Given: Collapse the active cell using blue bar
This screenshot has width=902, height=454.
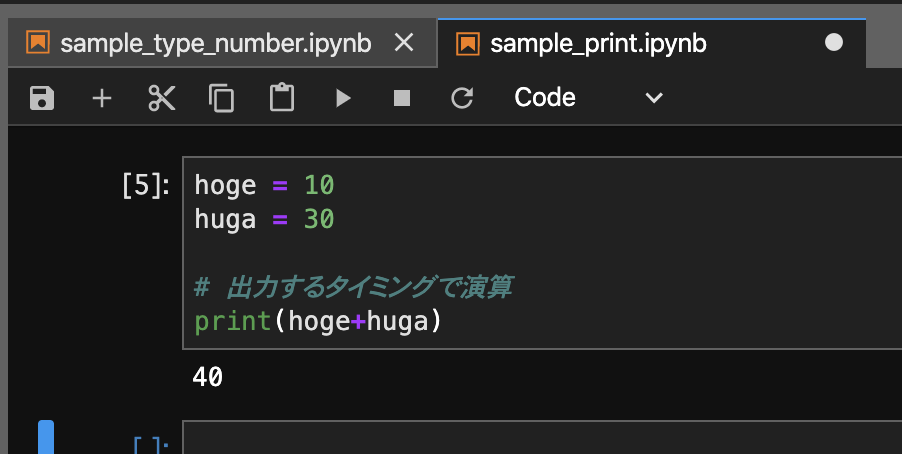Looking at the screenshot, I should click(46, 438).
